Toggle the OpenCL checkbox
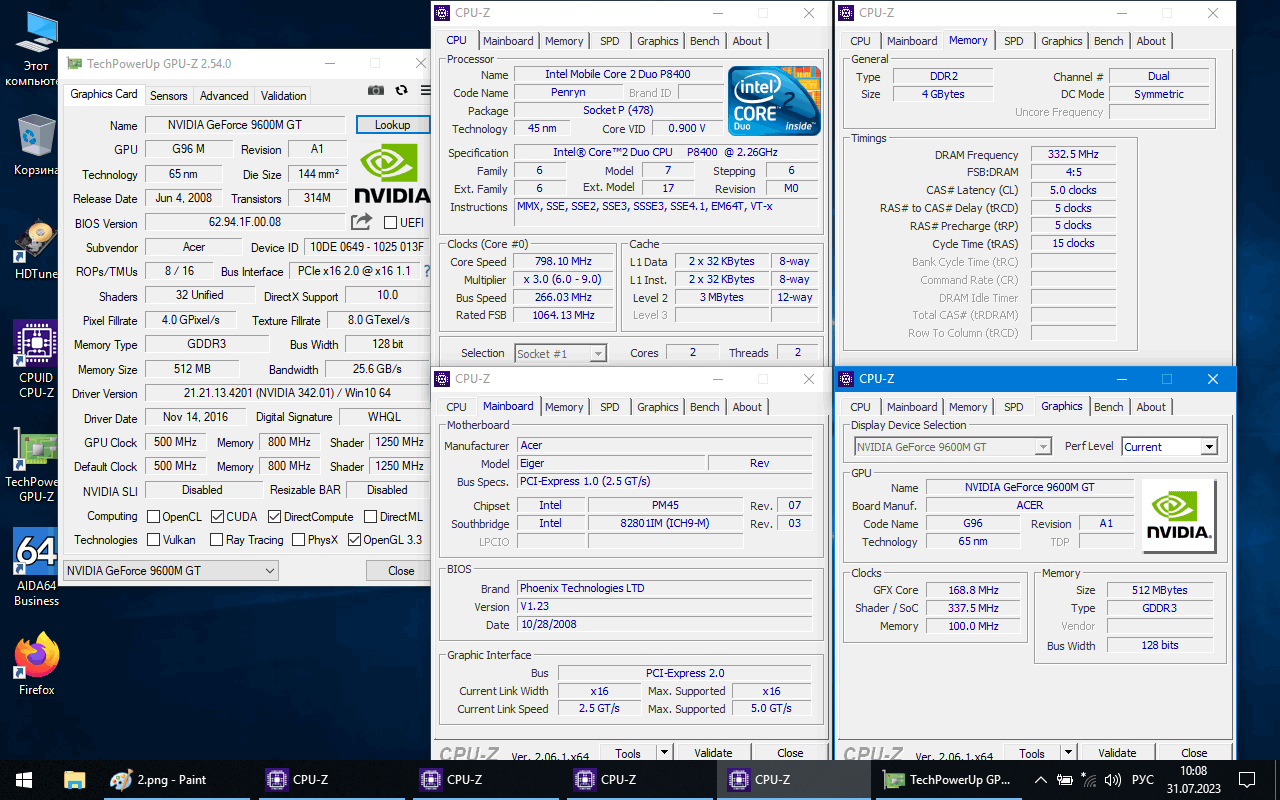Viewport: 1280px width, 800px height. 154,517
